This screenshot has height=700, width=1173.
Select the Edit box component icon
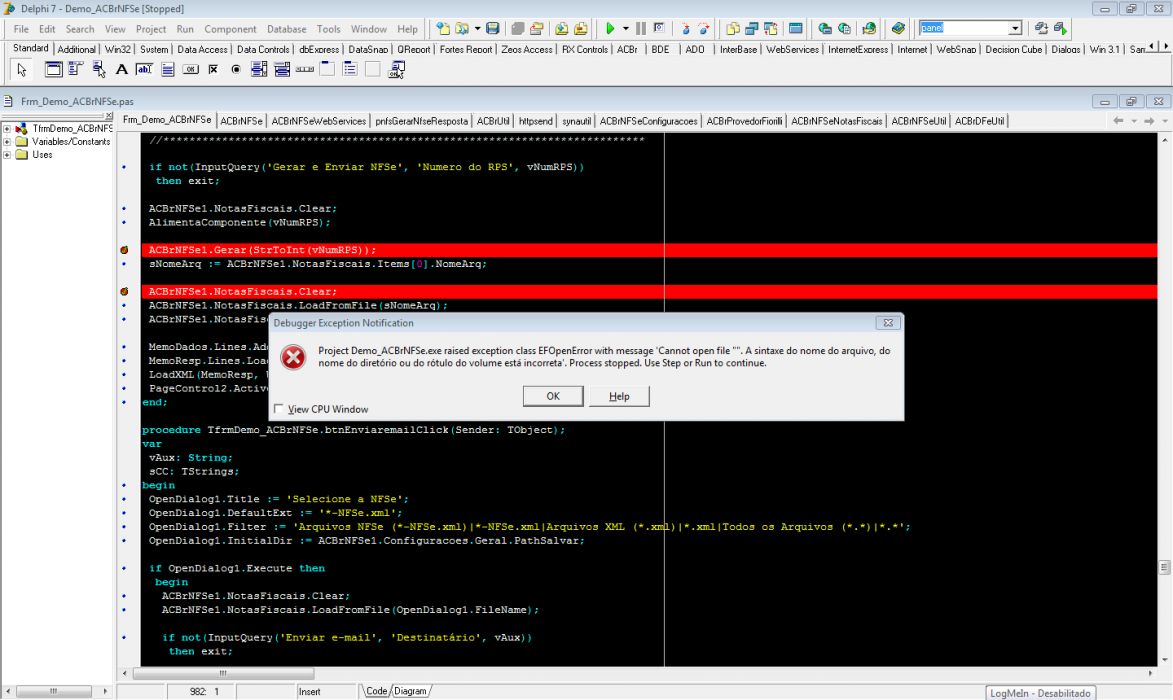tap(144, 70)
